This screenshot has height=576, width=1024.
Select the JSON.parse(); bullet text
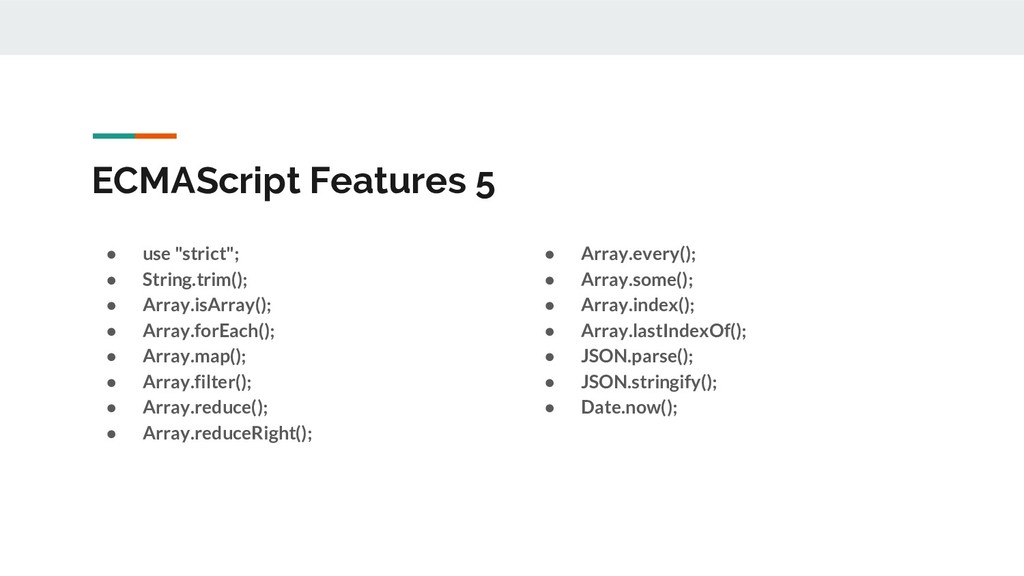pos(637,356)
